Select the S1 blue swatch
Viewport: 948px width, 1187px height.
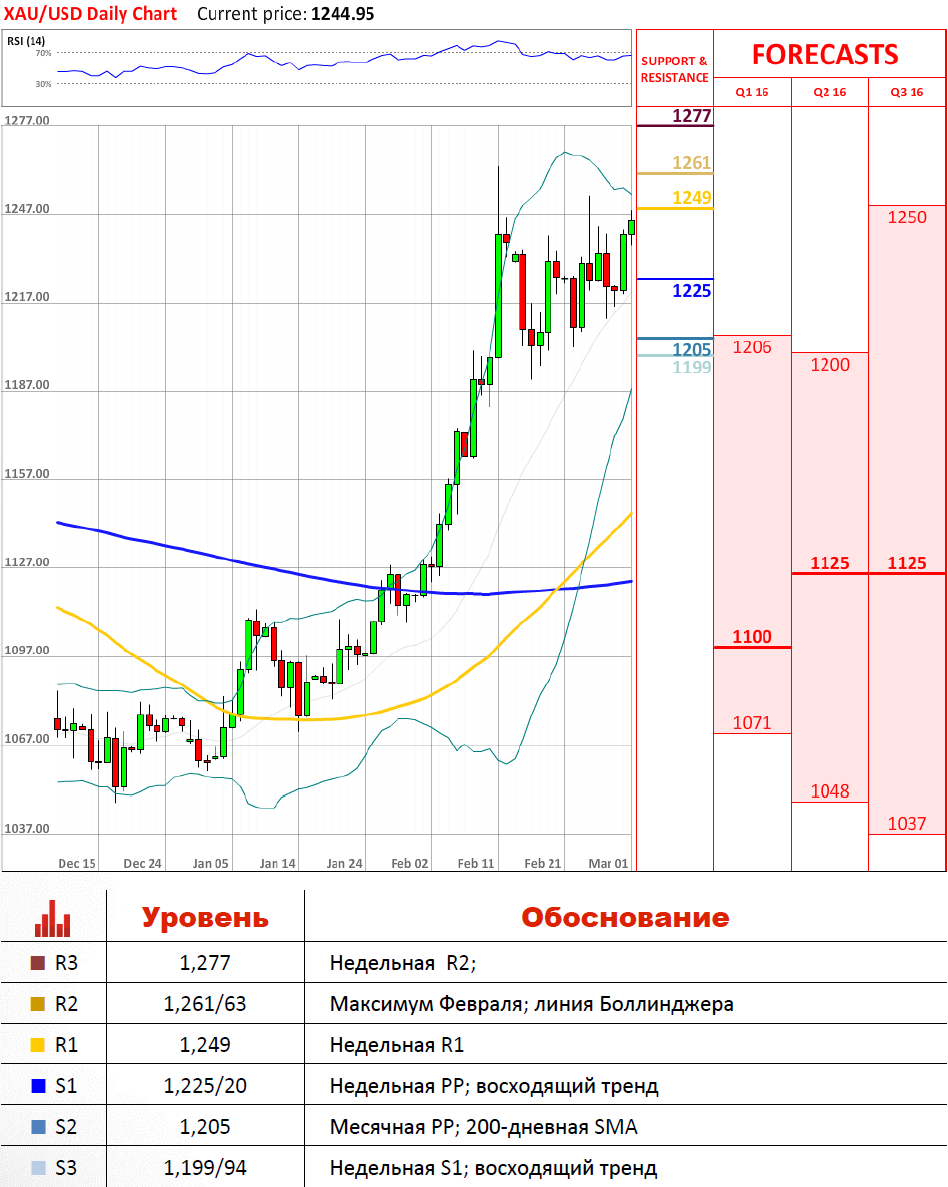coord(38,1086)
